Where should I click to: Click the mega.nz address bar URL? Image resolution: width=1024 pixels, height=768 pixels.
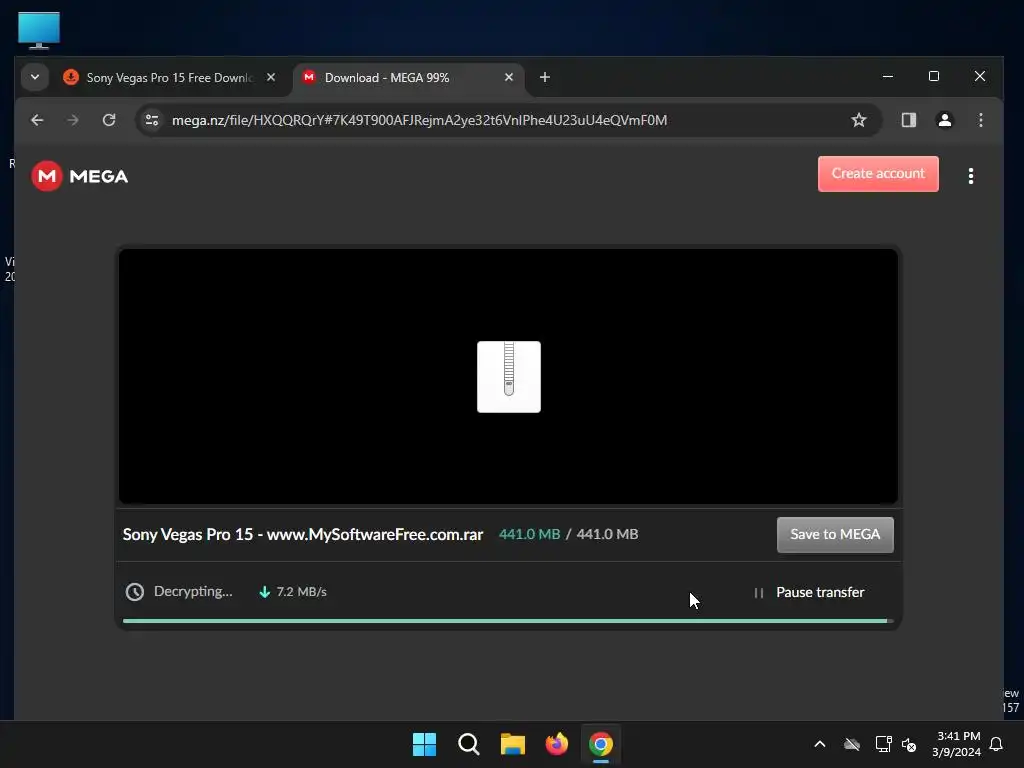pyautogui.click(x=419, y=120)
